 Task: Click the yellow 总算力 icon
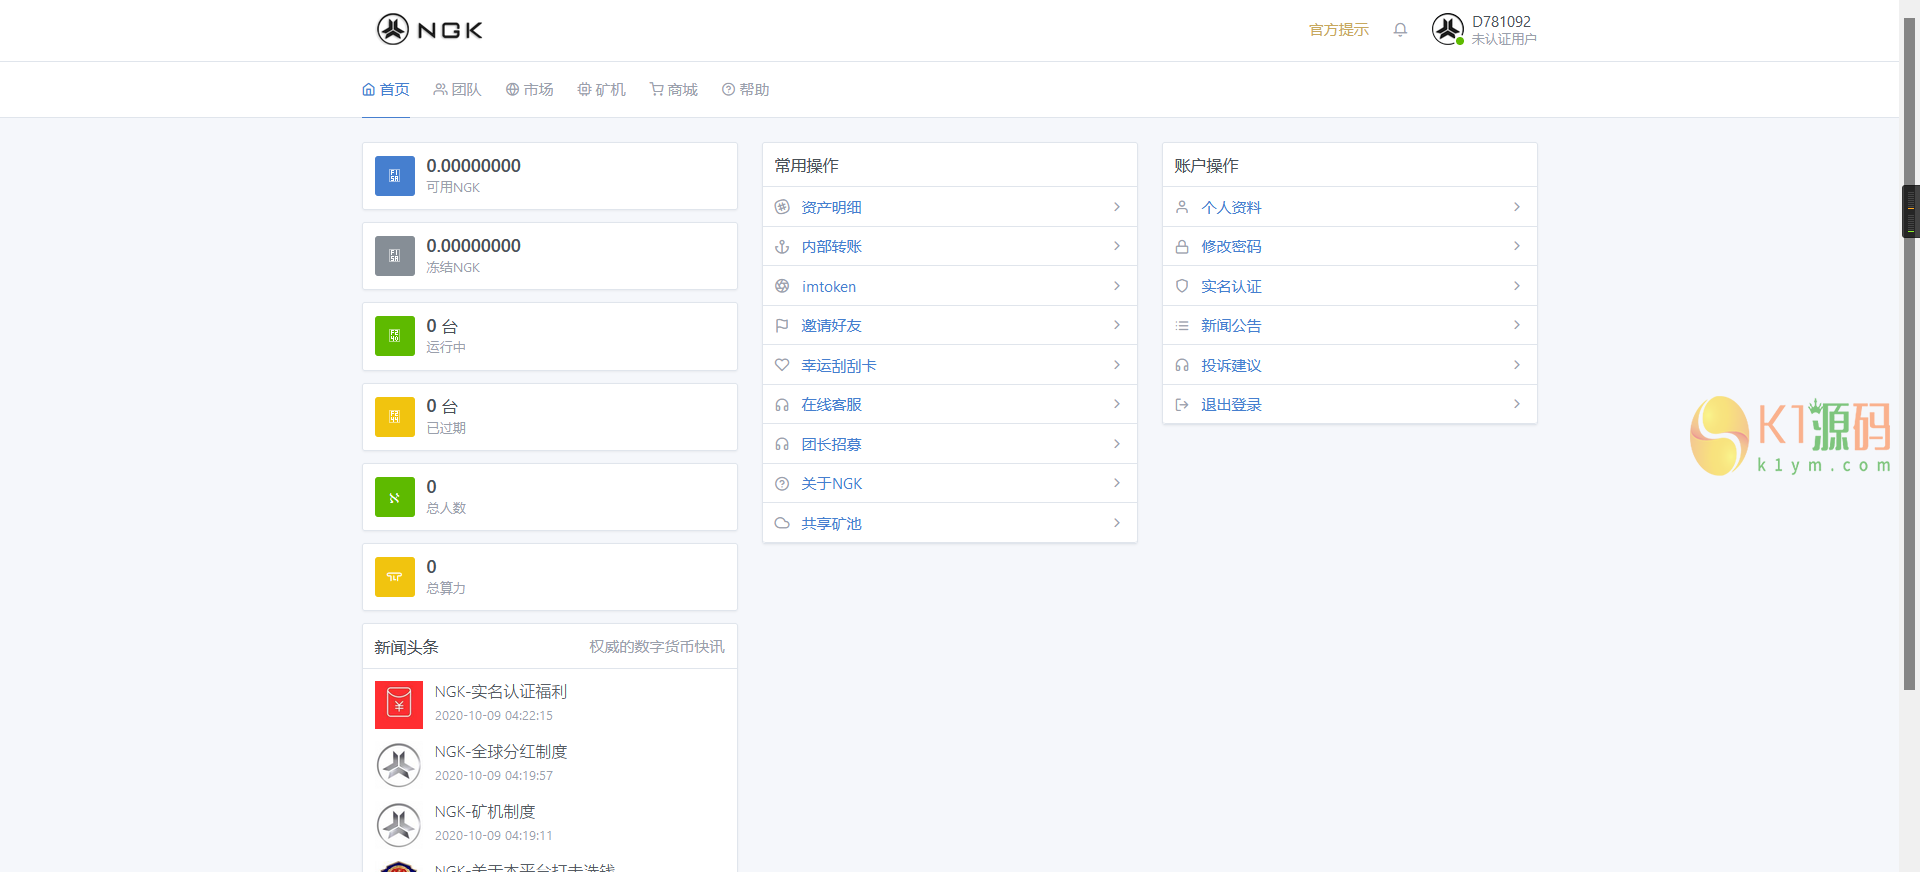(395, 577)
